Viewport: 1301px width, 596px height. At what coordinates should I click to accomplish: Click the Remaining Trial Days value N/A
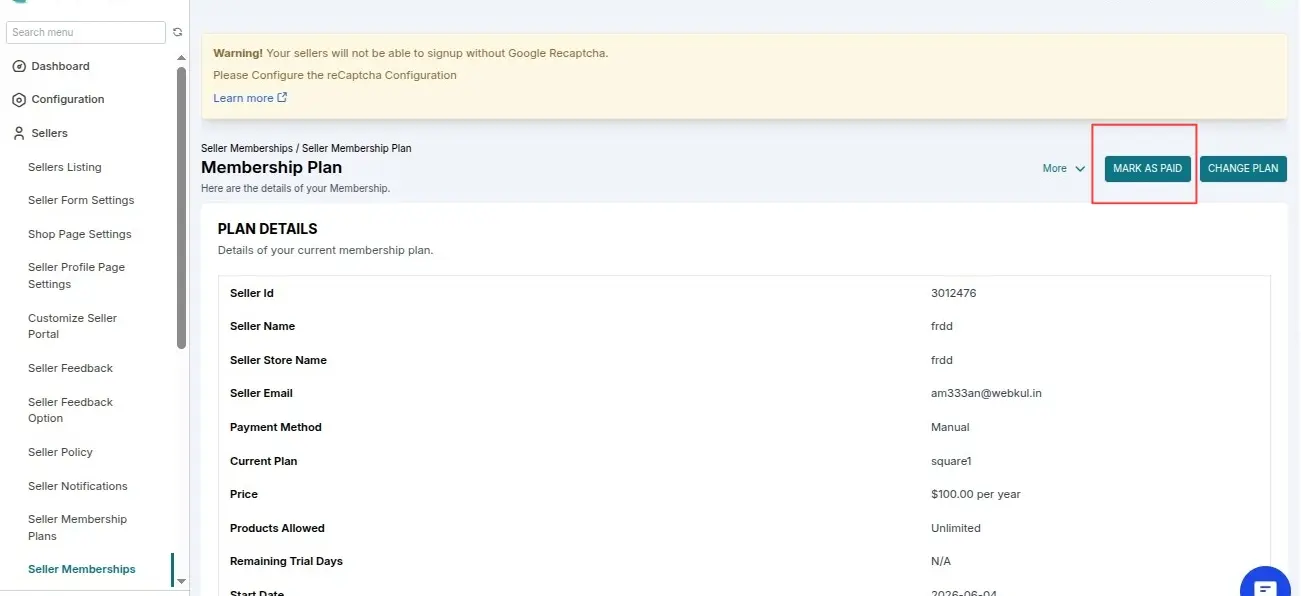[x=941, y=561]
